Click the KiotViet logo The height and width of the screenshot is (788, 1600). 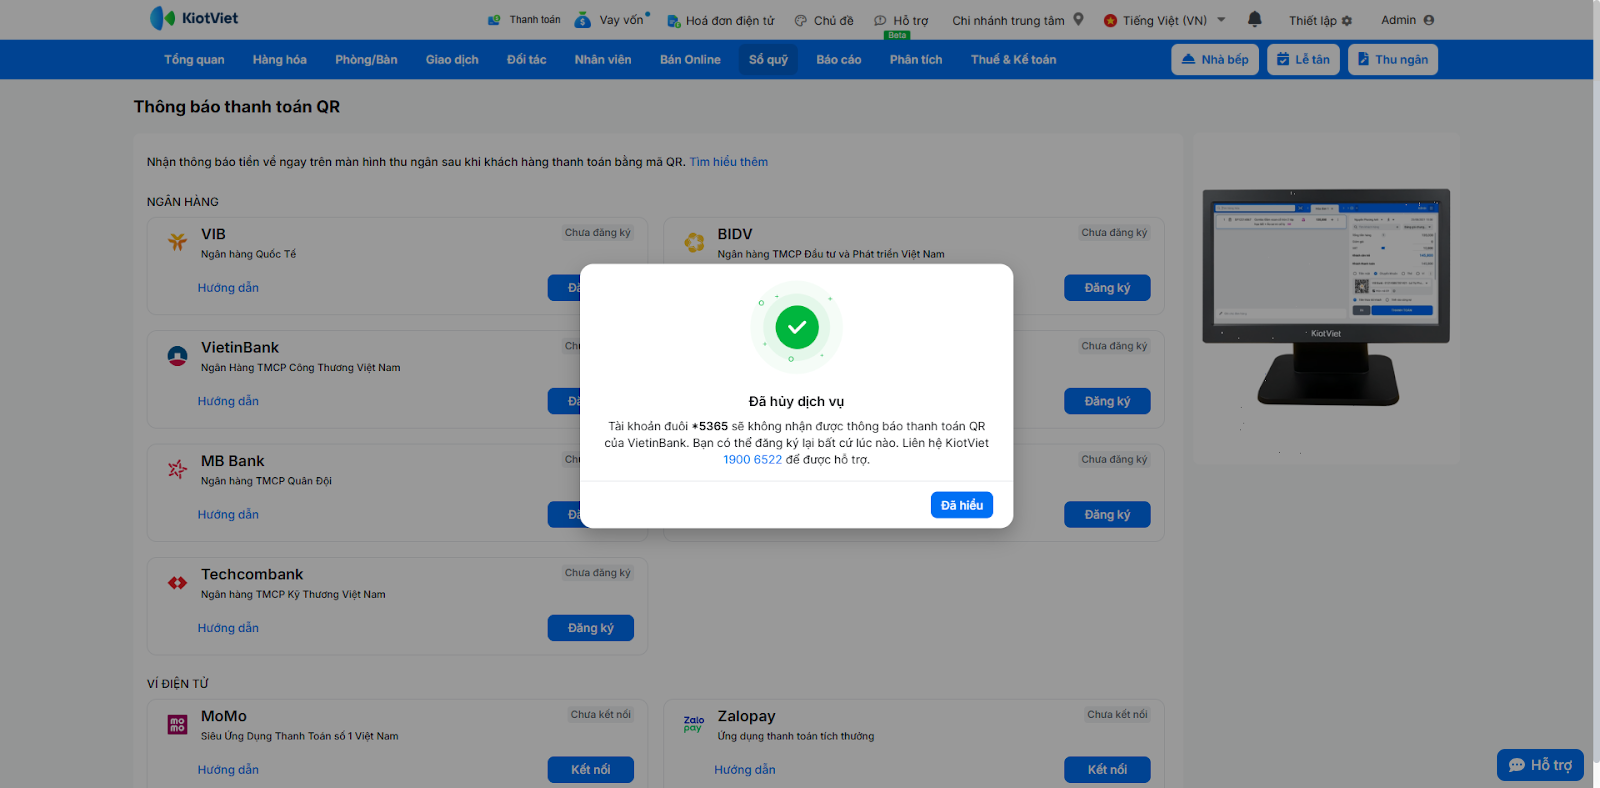[x=194, y=18]
